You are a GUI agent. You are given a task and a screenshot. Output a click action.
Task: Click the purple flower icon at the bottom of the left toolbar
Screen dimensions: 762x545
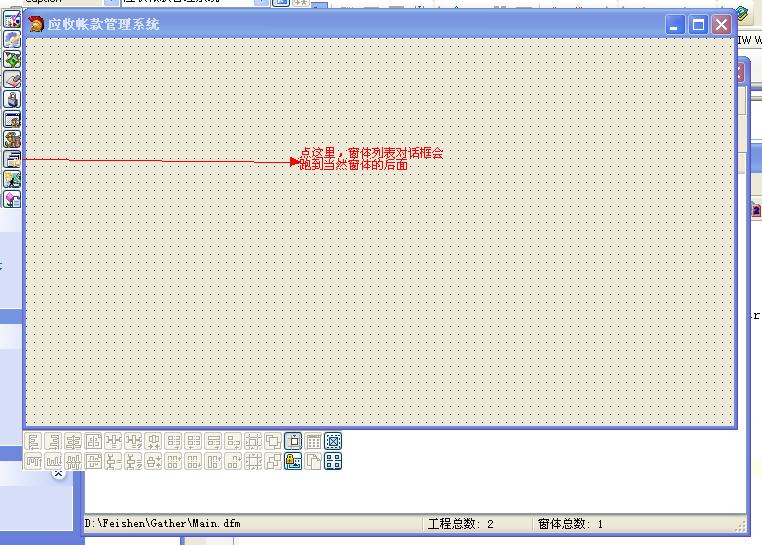[x=12, y=199]
